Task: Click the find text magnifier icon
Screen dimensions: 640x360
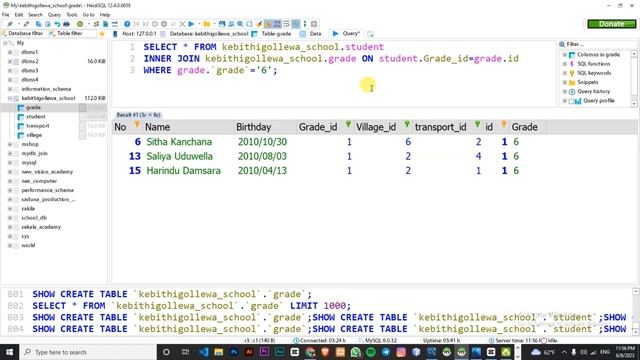Action: pos(240,24)
